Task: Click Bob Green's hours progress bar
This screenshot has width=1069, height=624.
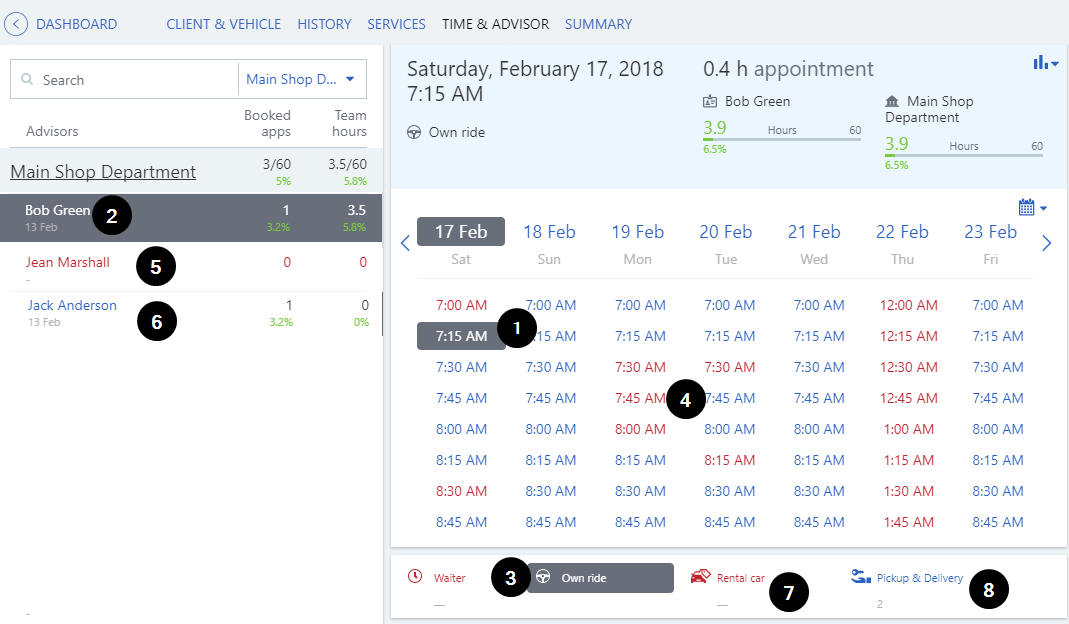Action: [x=782, y=139]
